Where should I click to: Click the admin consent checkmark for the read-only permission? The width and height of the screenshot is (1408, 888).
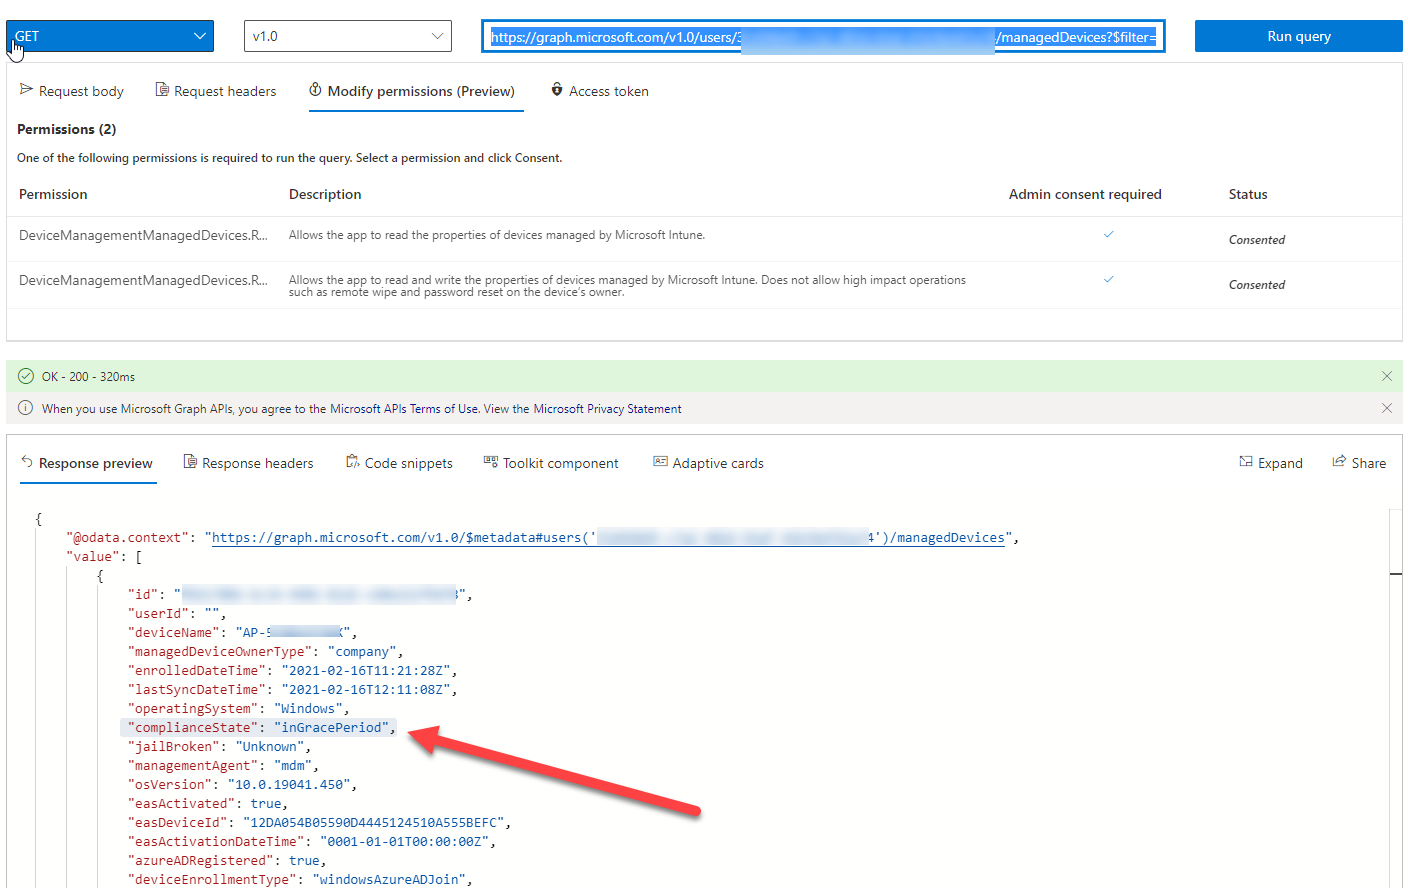pos(1108,234)
